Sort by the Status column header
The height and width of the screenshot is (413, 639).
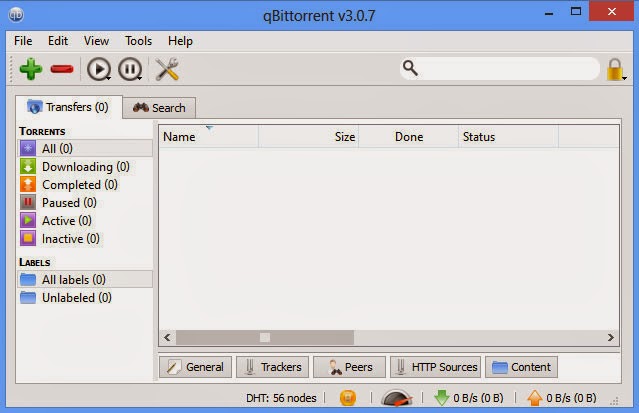click(x=508, y=137)
